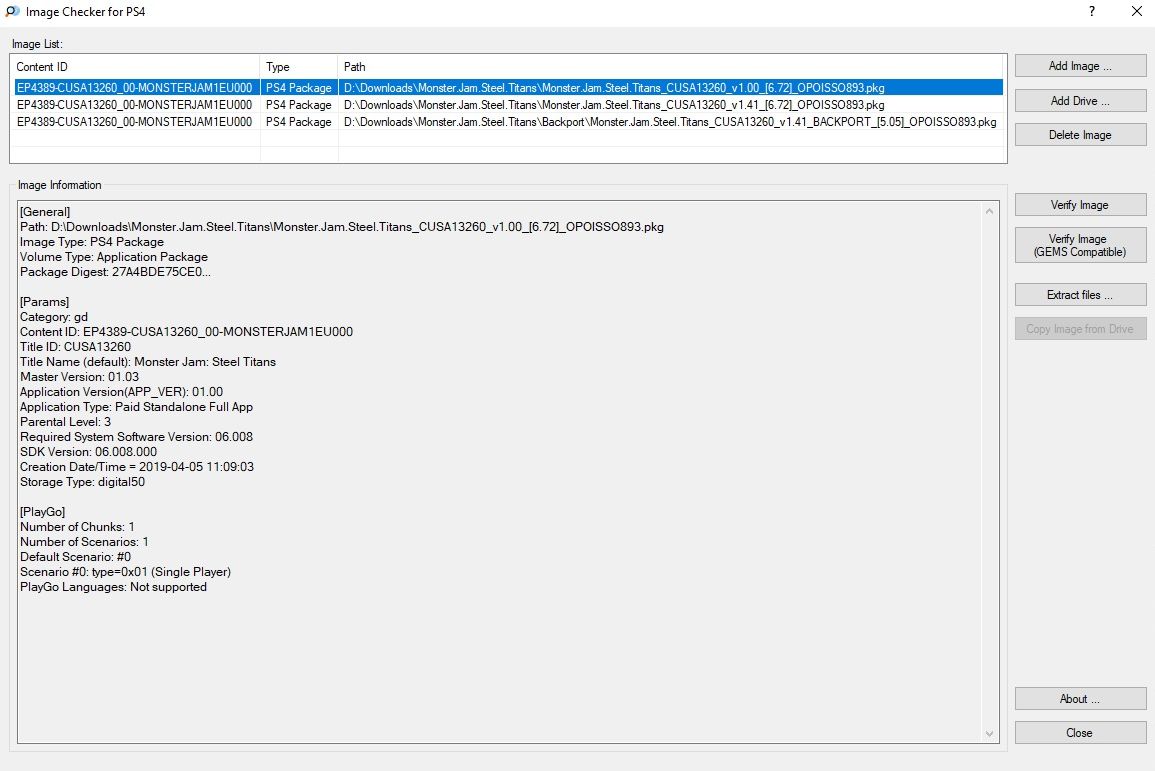Image resolution: width=1155 pixels, height=771 pixels.
Task: Click the plain Verify Image button
Action: tap(1080, 205)
